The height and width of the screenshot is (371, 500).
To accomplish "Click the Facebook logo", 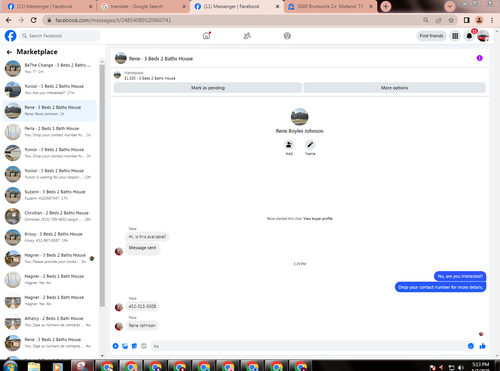I will coord(10,36).
